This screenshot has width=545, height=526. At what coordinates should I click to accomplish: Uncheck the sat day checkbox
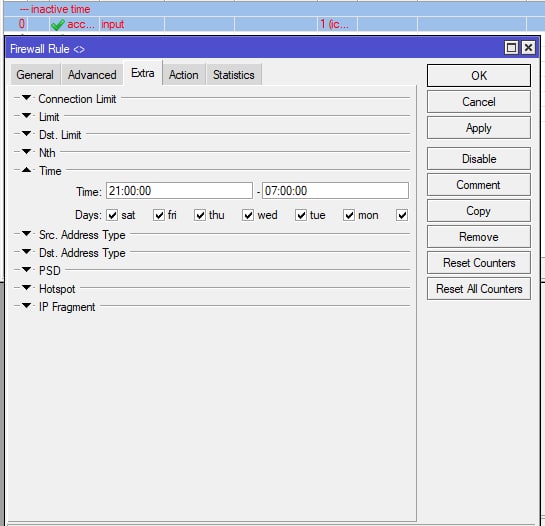point(112,215)
